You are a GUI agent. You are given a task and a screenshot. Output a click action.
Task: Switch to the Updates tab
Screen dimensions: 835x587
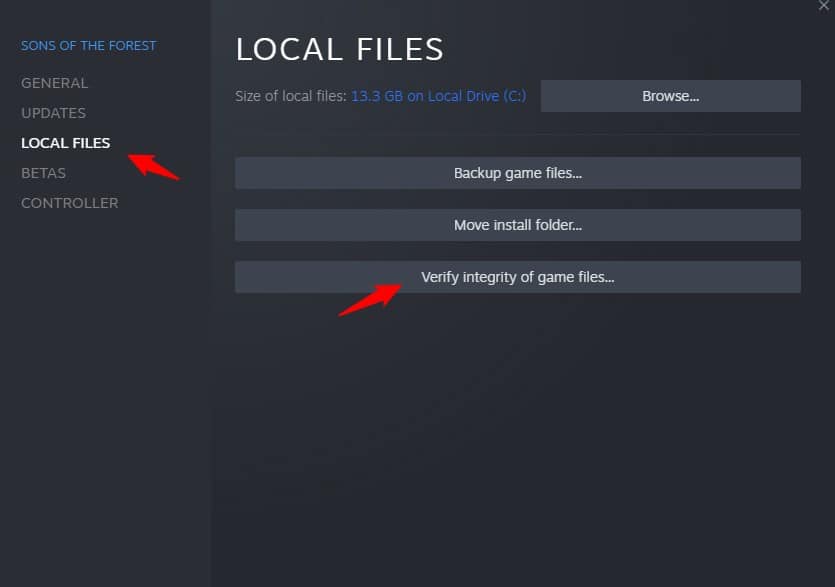pyautogui.click(x=53, y=113)
